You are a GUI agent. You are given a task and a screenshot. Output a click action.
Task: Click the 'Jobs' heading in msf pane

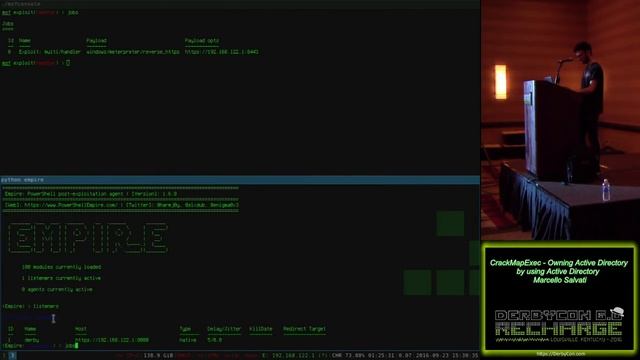pyautogui.click(x=8, y=24)
